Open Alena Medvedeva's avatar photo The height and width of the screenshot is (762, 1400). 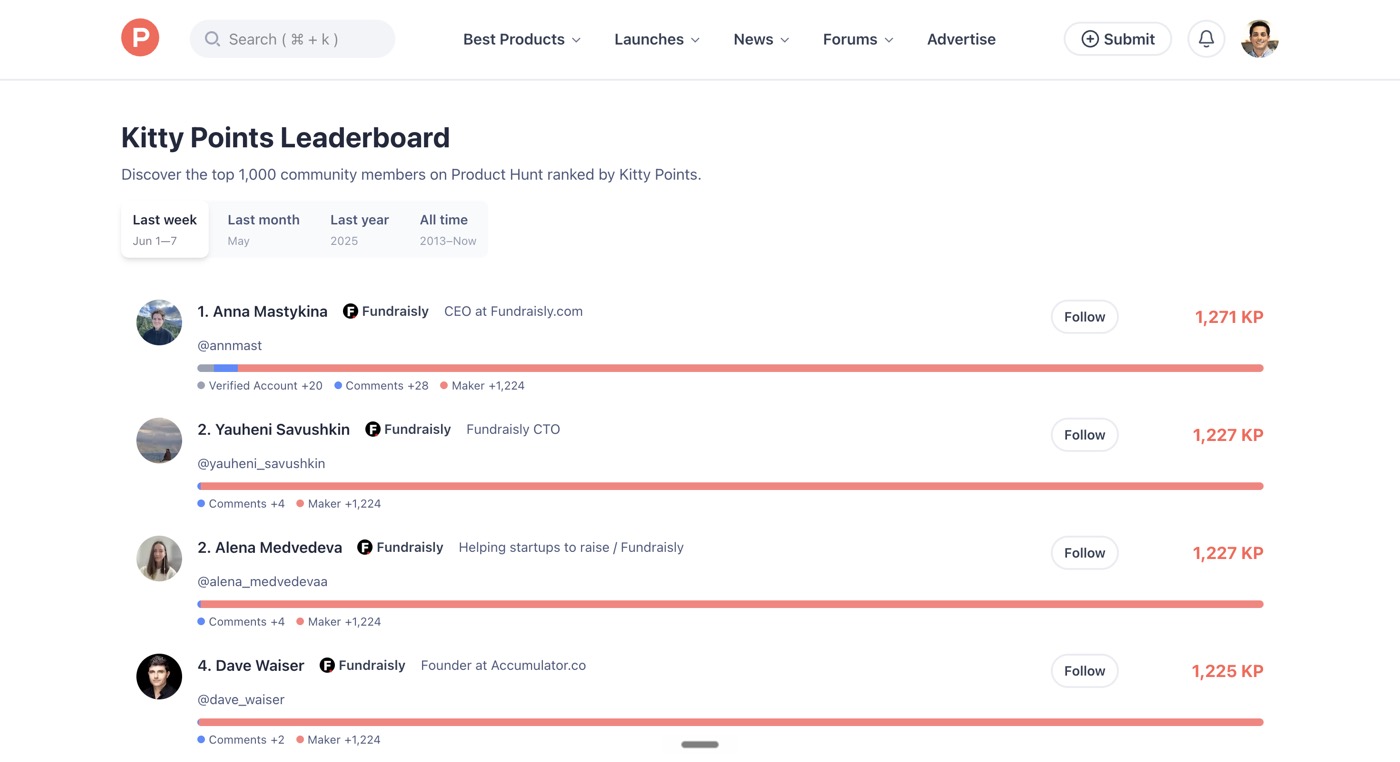tap(159, 558)
